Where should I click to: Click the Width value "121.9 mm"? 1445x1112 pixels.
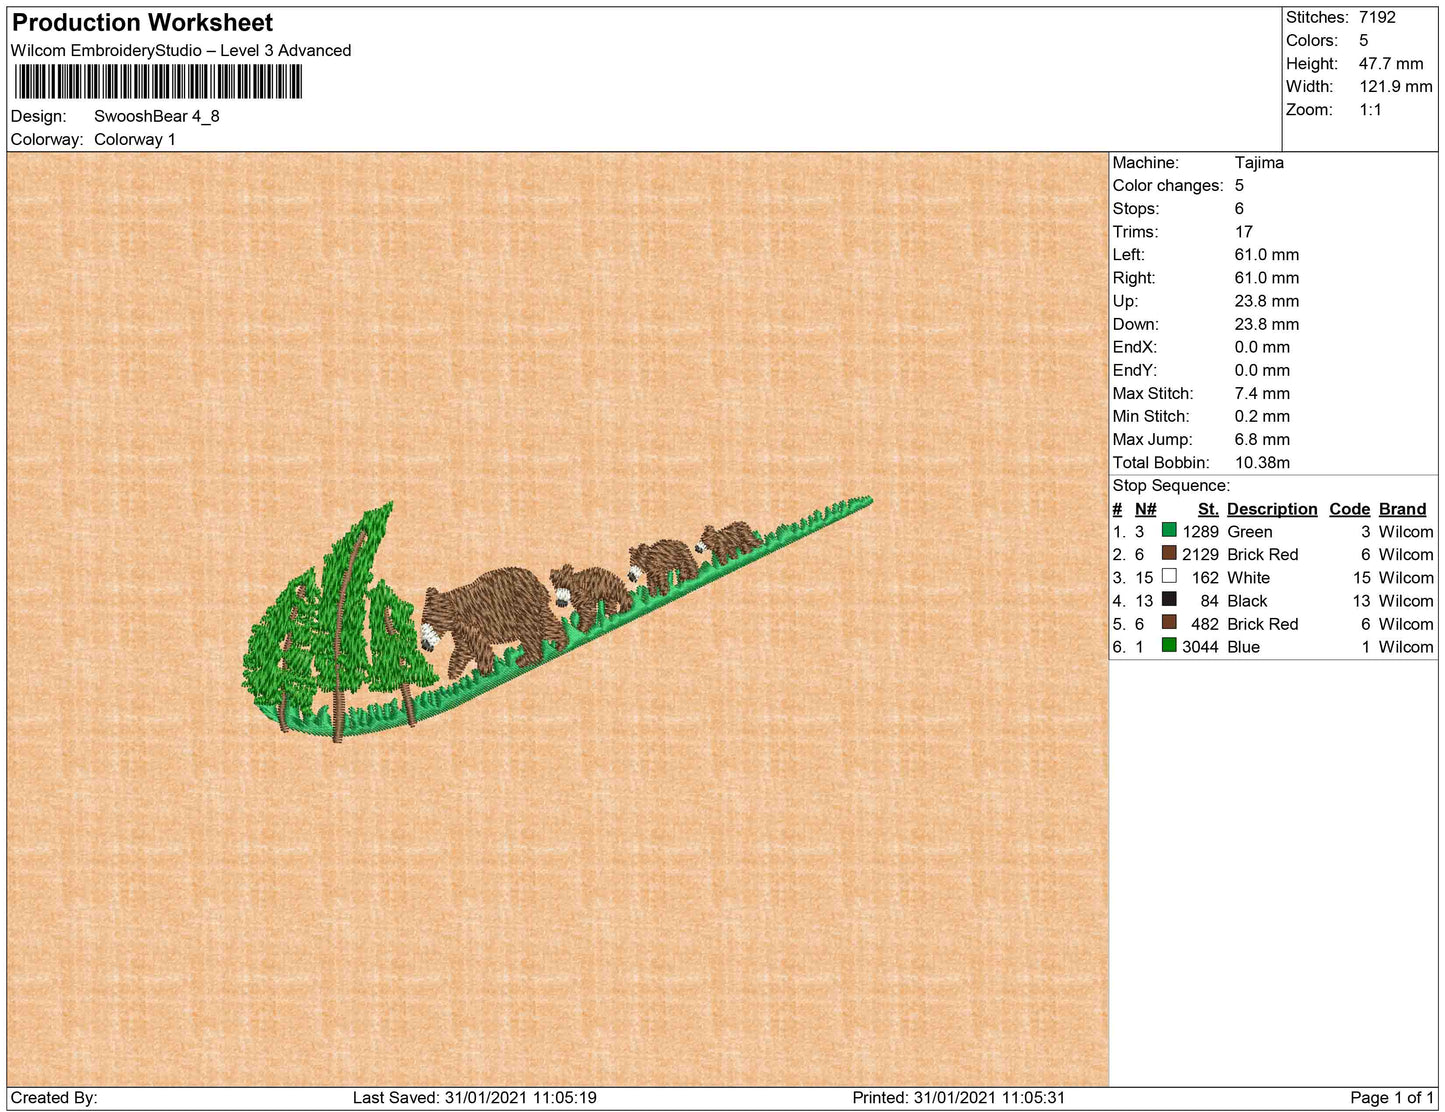click(1395, 86)
